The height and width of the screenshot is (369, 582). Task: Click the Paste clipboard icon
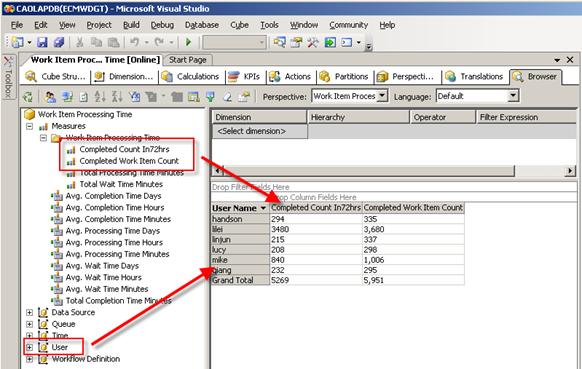click(x=113, y=42)
